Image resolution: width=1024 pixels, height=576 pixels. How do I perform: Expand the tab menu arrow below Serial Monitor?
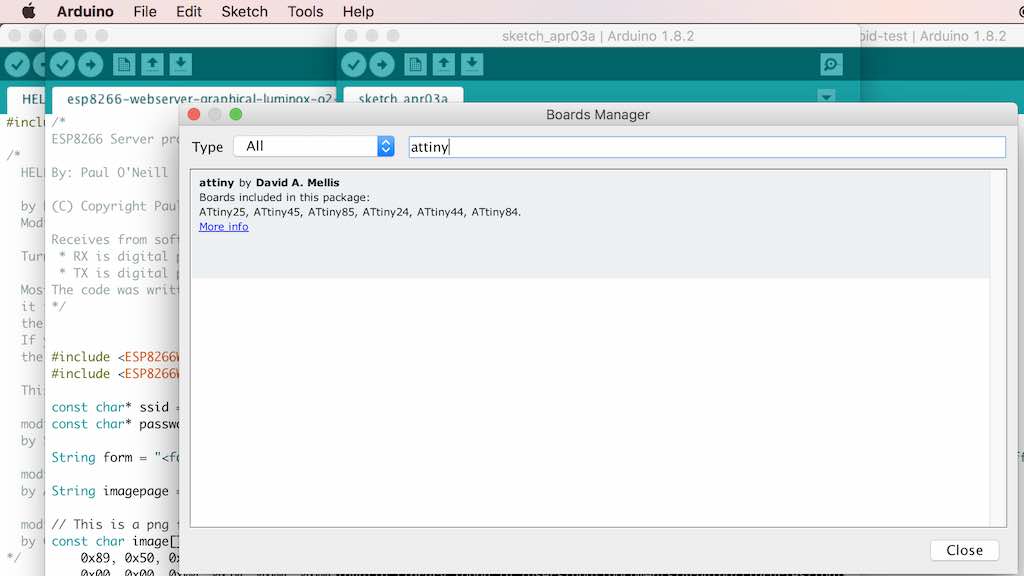tap(826, 96)
